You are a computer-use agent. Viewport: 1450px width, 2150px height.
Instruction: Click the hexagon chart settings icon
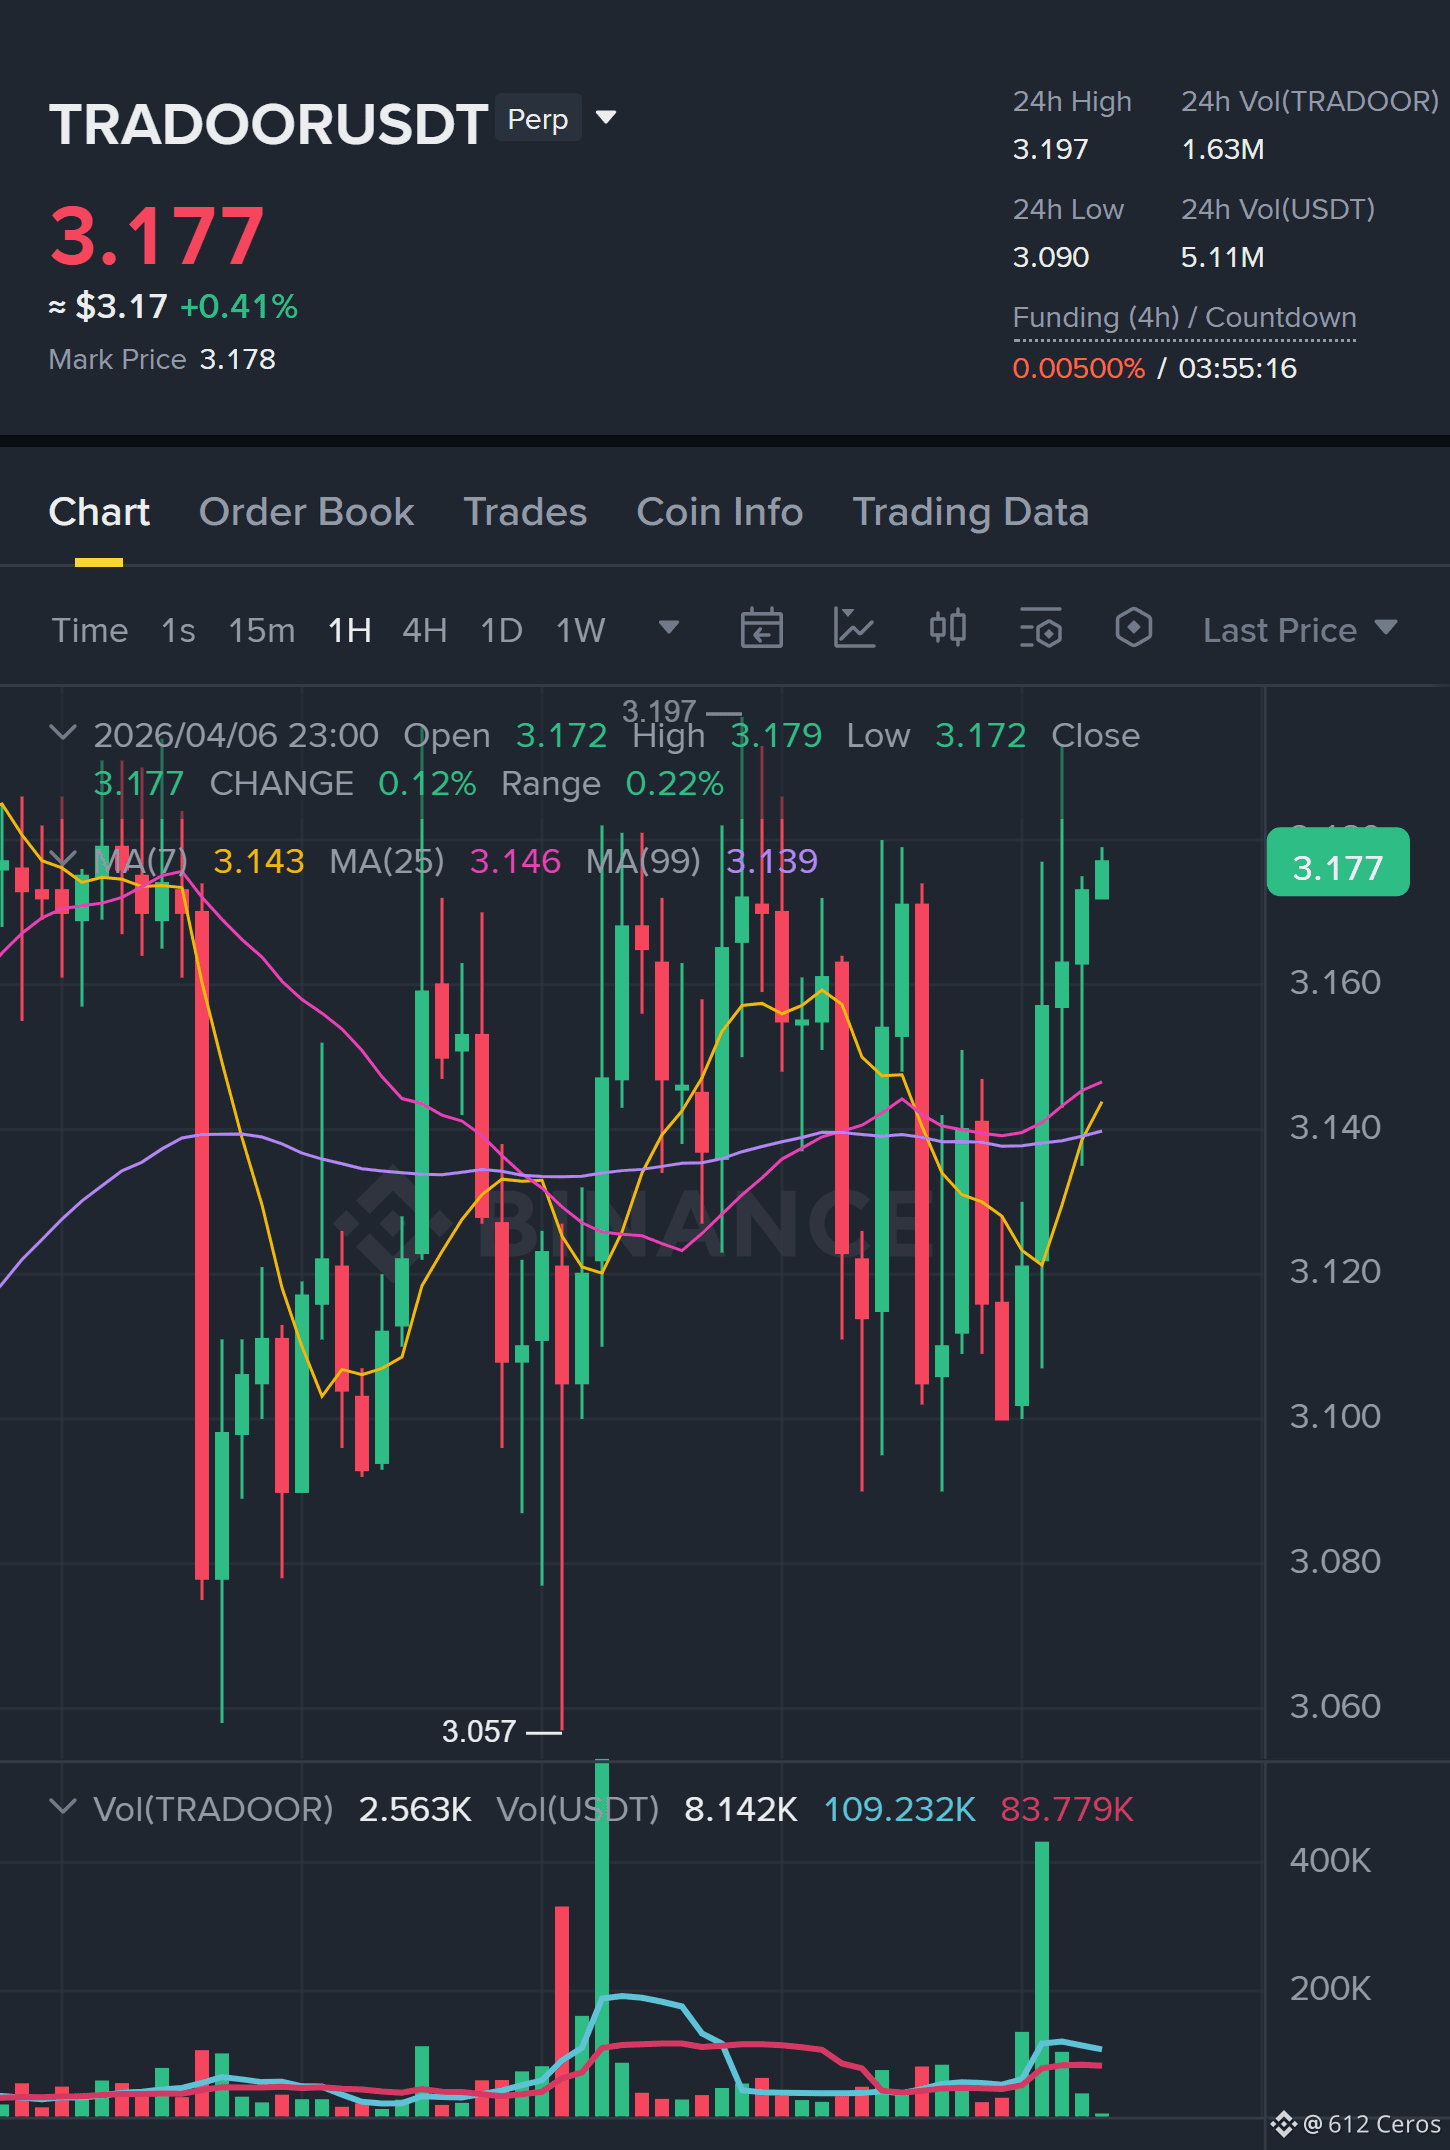point(1133,628)
